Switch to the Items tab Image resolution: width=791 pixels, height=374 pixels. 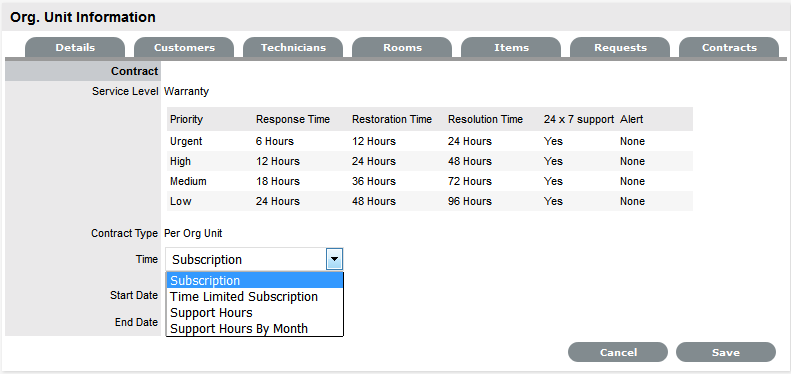(x=511, y=47)
